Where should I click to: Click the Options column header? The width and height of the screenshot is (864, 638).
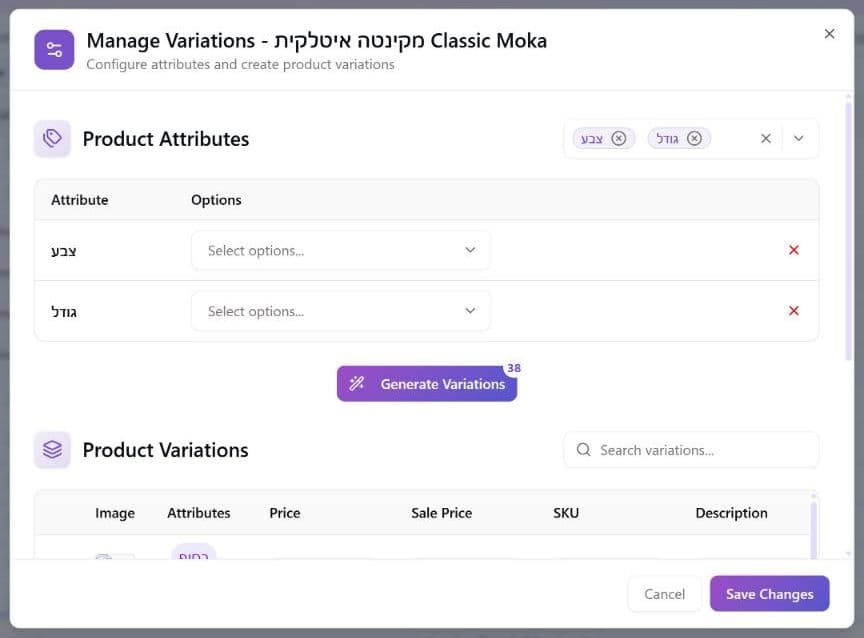click(216, 199)
